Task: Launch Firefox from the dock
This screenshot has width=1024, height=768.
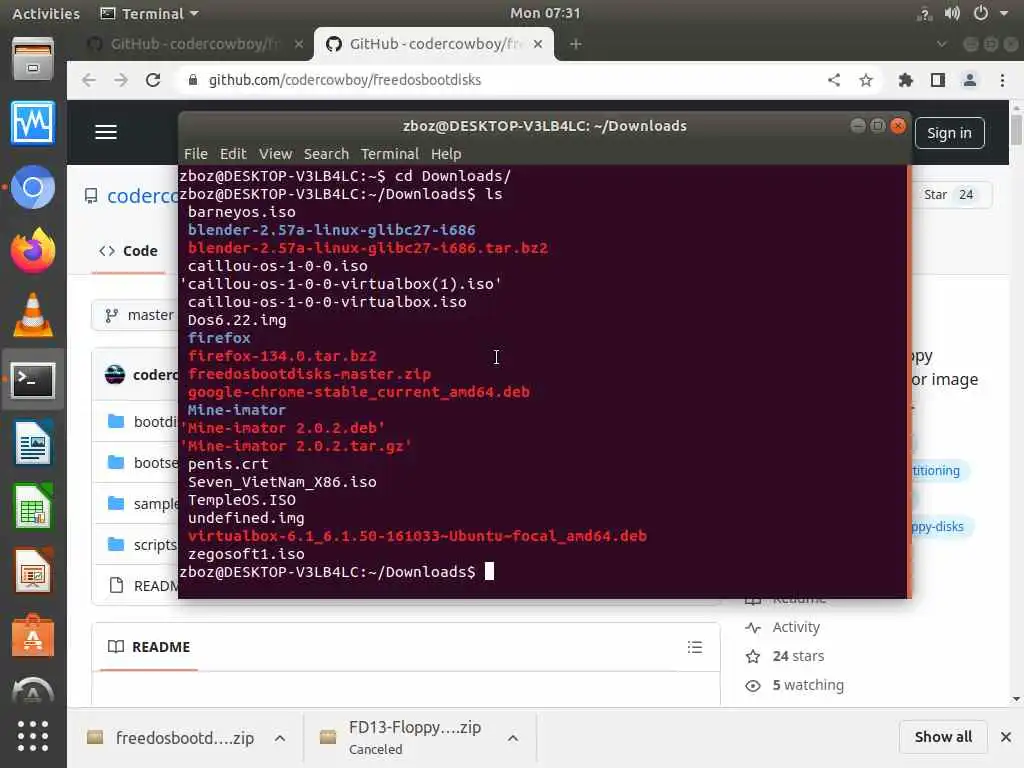Action: click(x=33, y=251)
